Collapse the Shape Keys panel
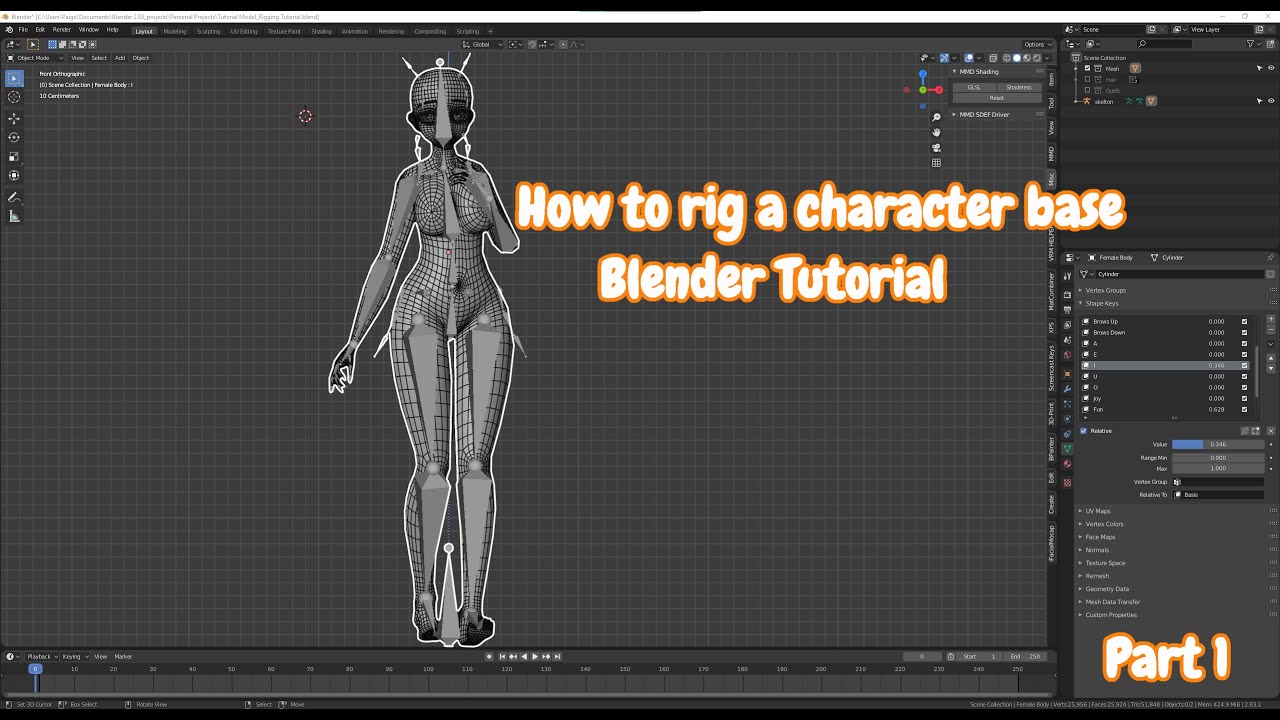Screen dimensions: 1280x720 (1100, 303)
